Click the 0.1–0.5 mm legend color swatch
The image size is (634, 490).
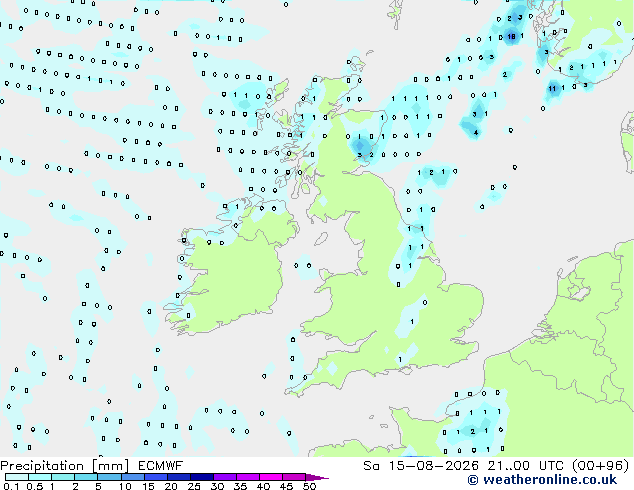(x=17, y=477)
